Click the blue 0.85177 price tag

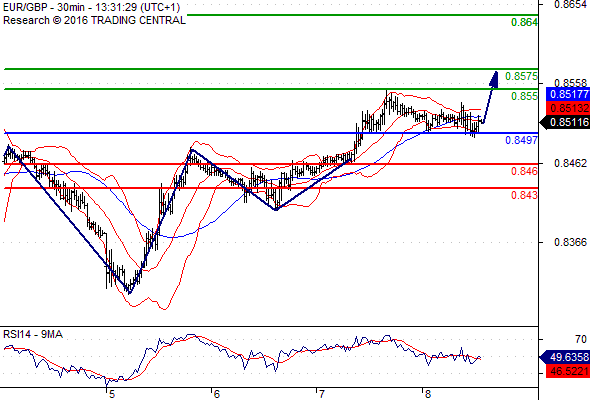(x=567, y=94)
